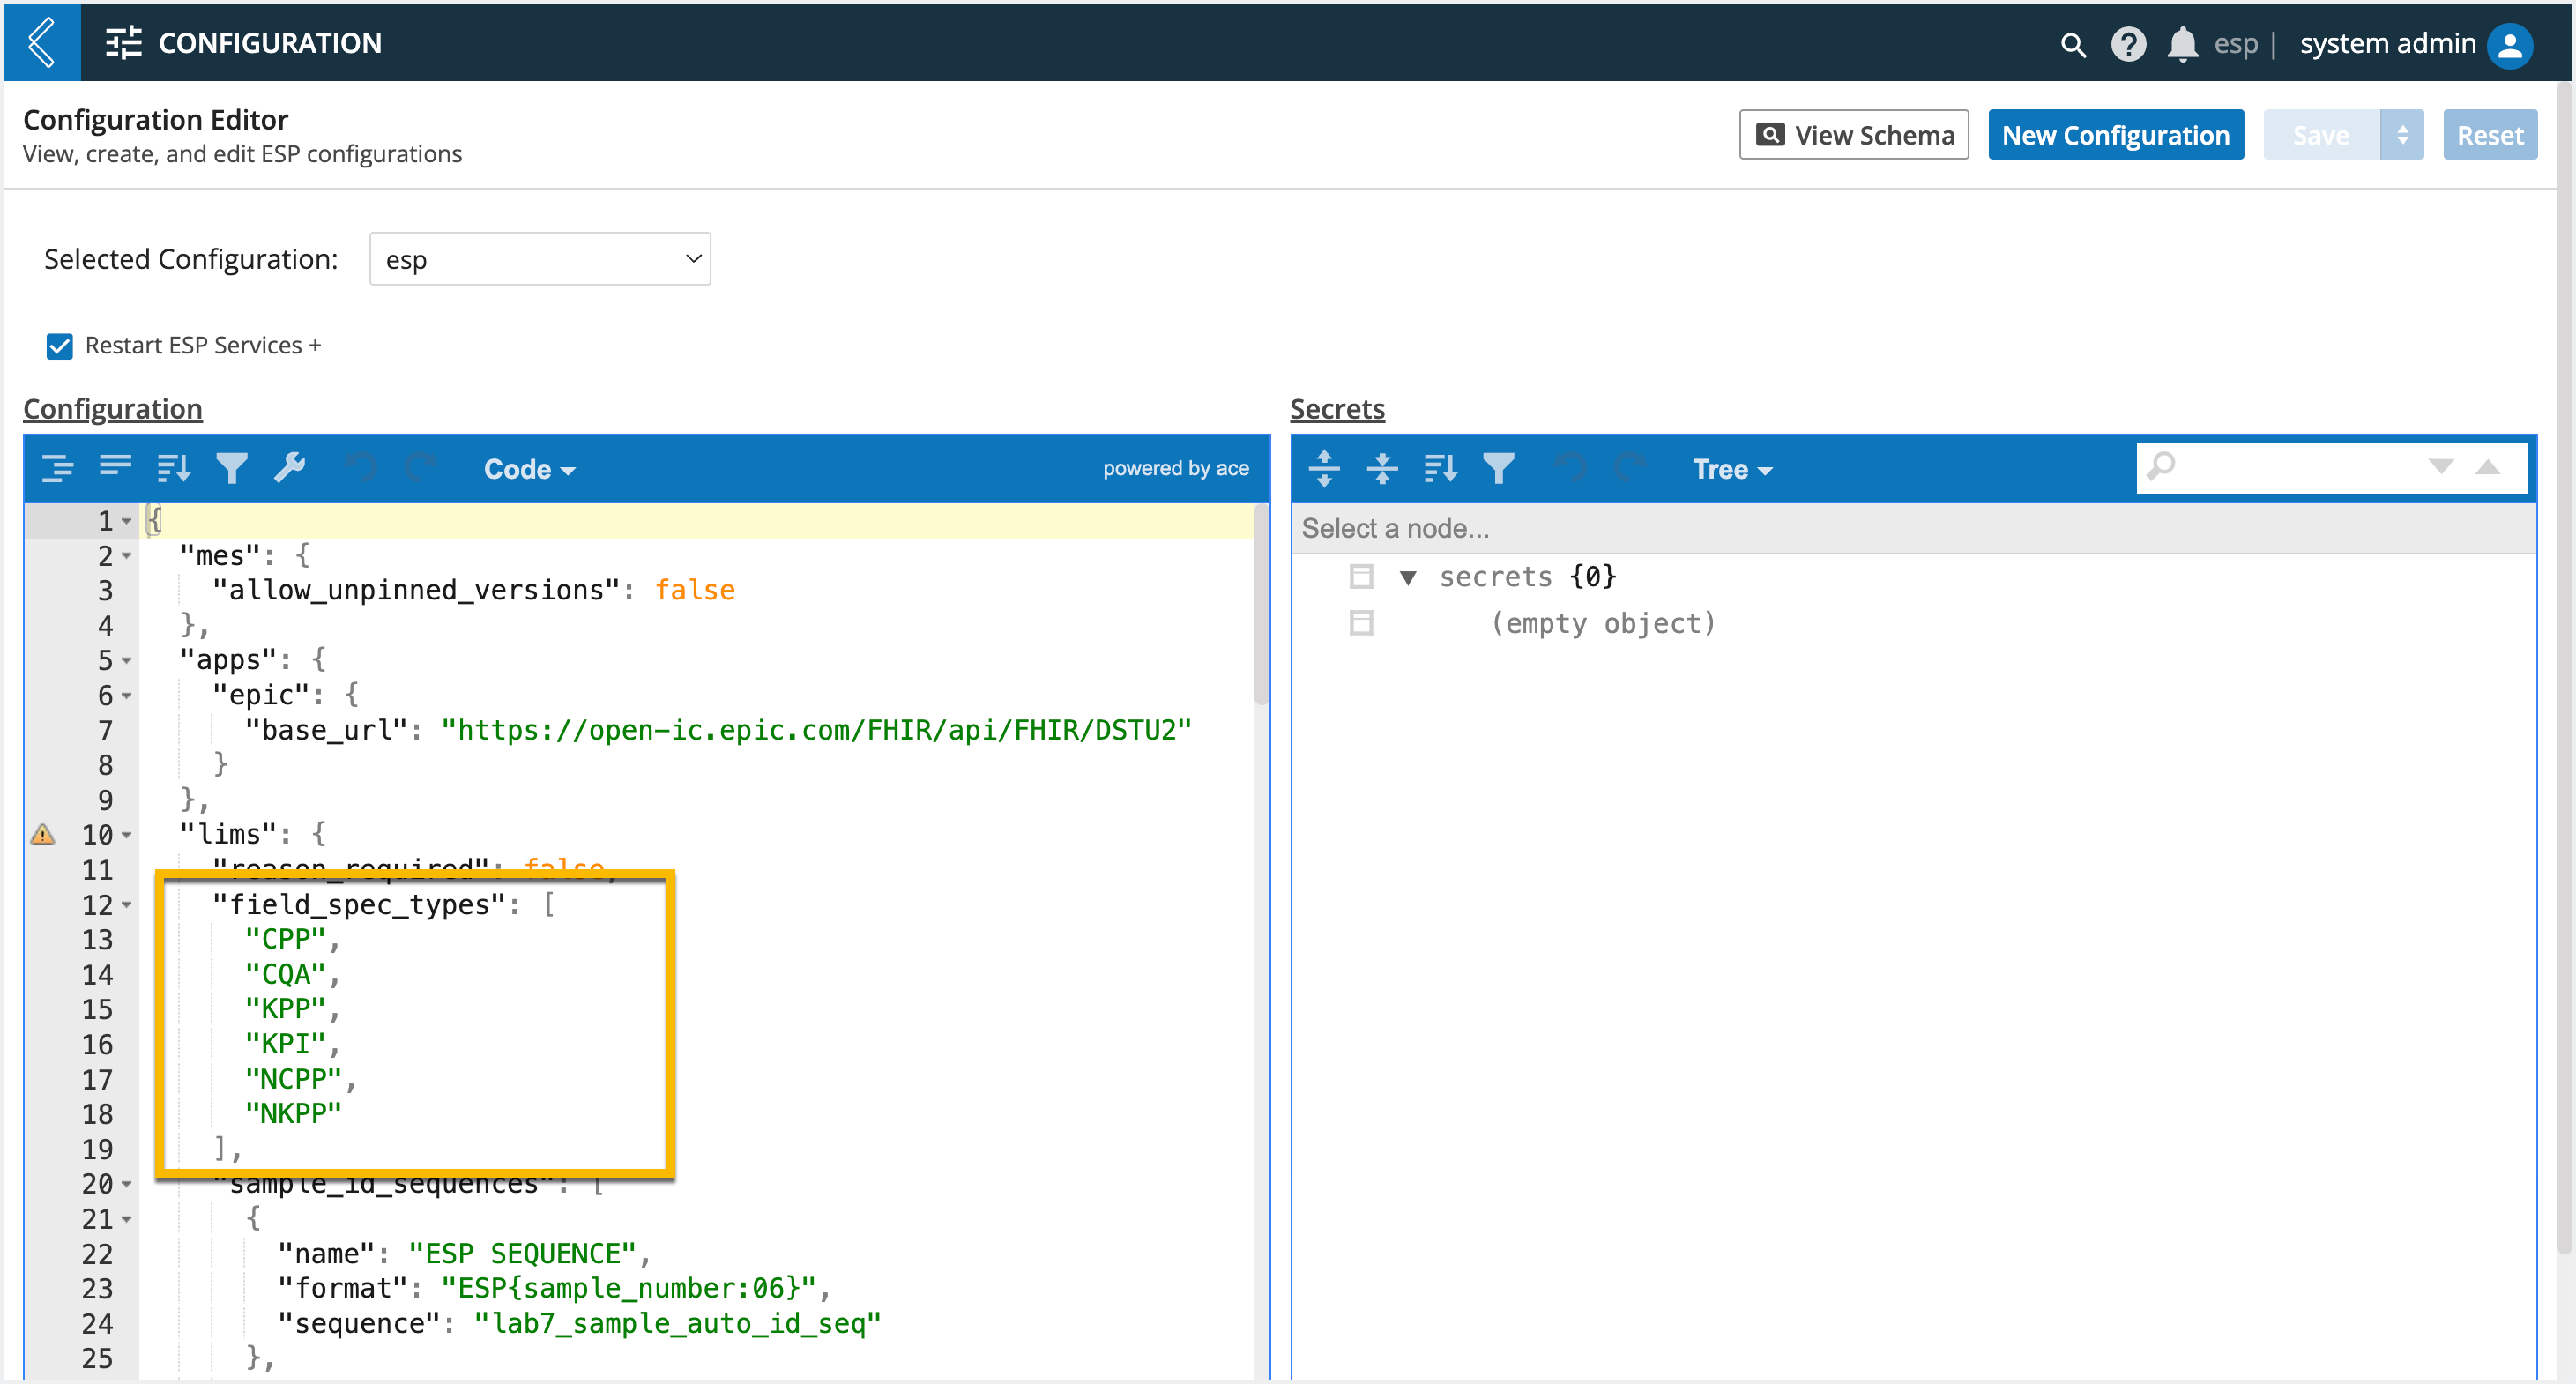Click the Restart ESP Services plus label
The width and height of the screenshot is (2576, 1384).
point(203,345)
